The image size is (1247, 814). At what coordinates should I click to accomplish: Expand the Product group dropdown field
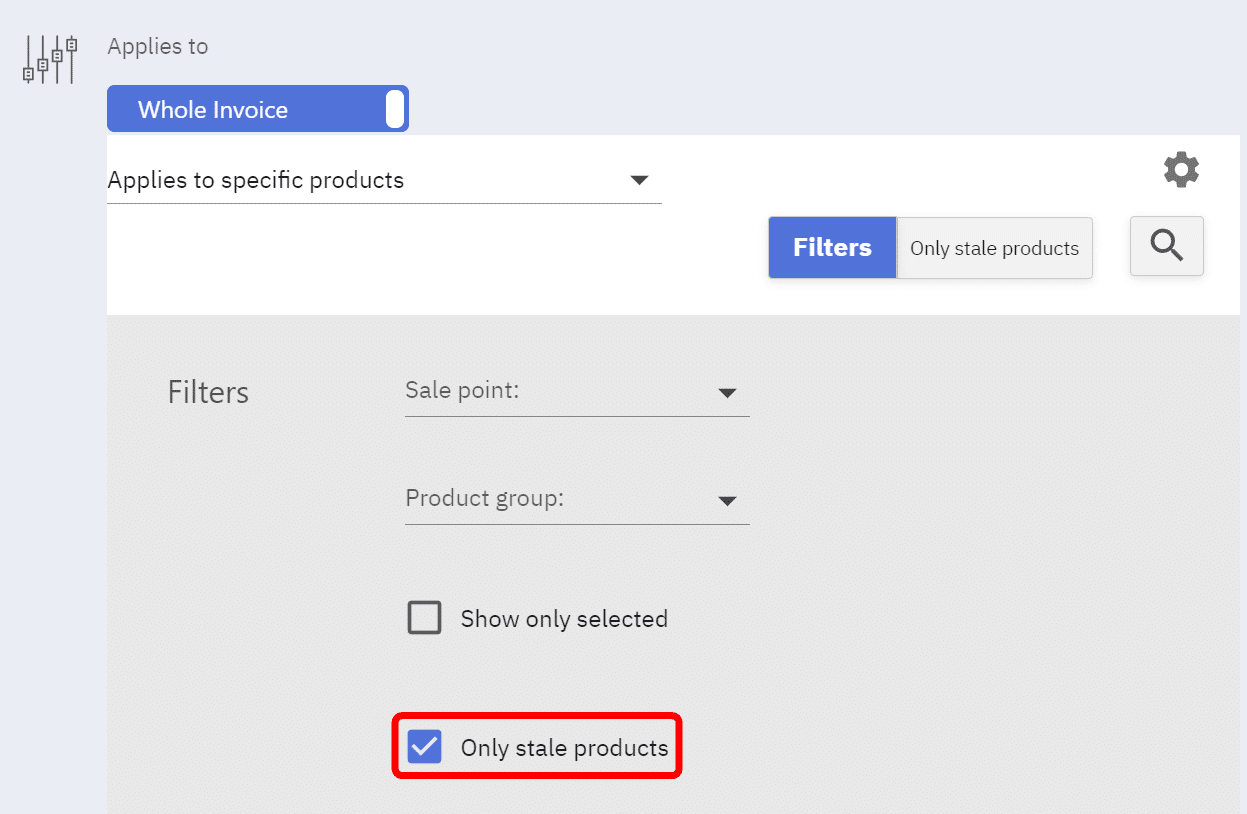[576, 499]
